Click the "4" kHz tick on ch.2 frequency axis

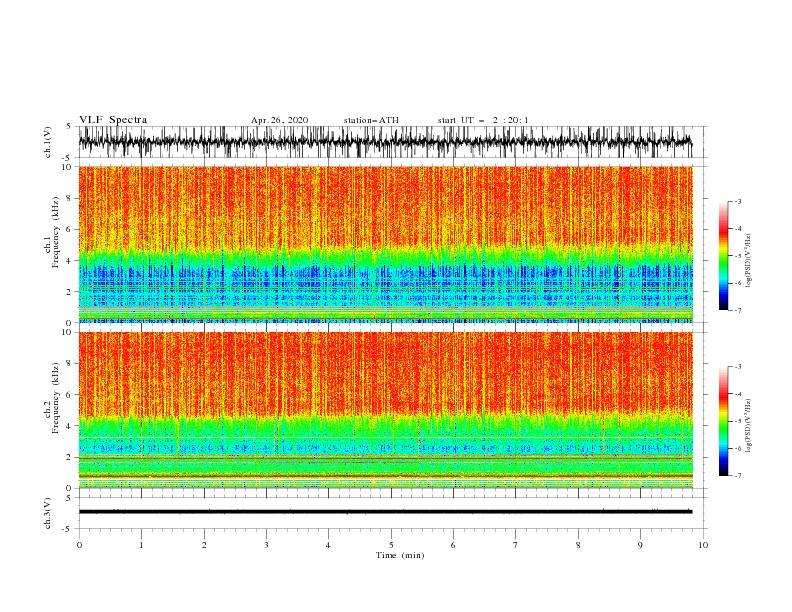click(69, 426)
